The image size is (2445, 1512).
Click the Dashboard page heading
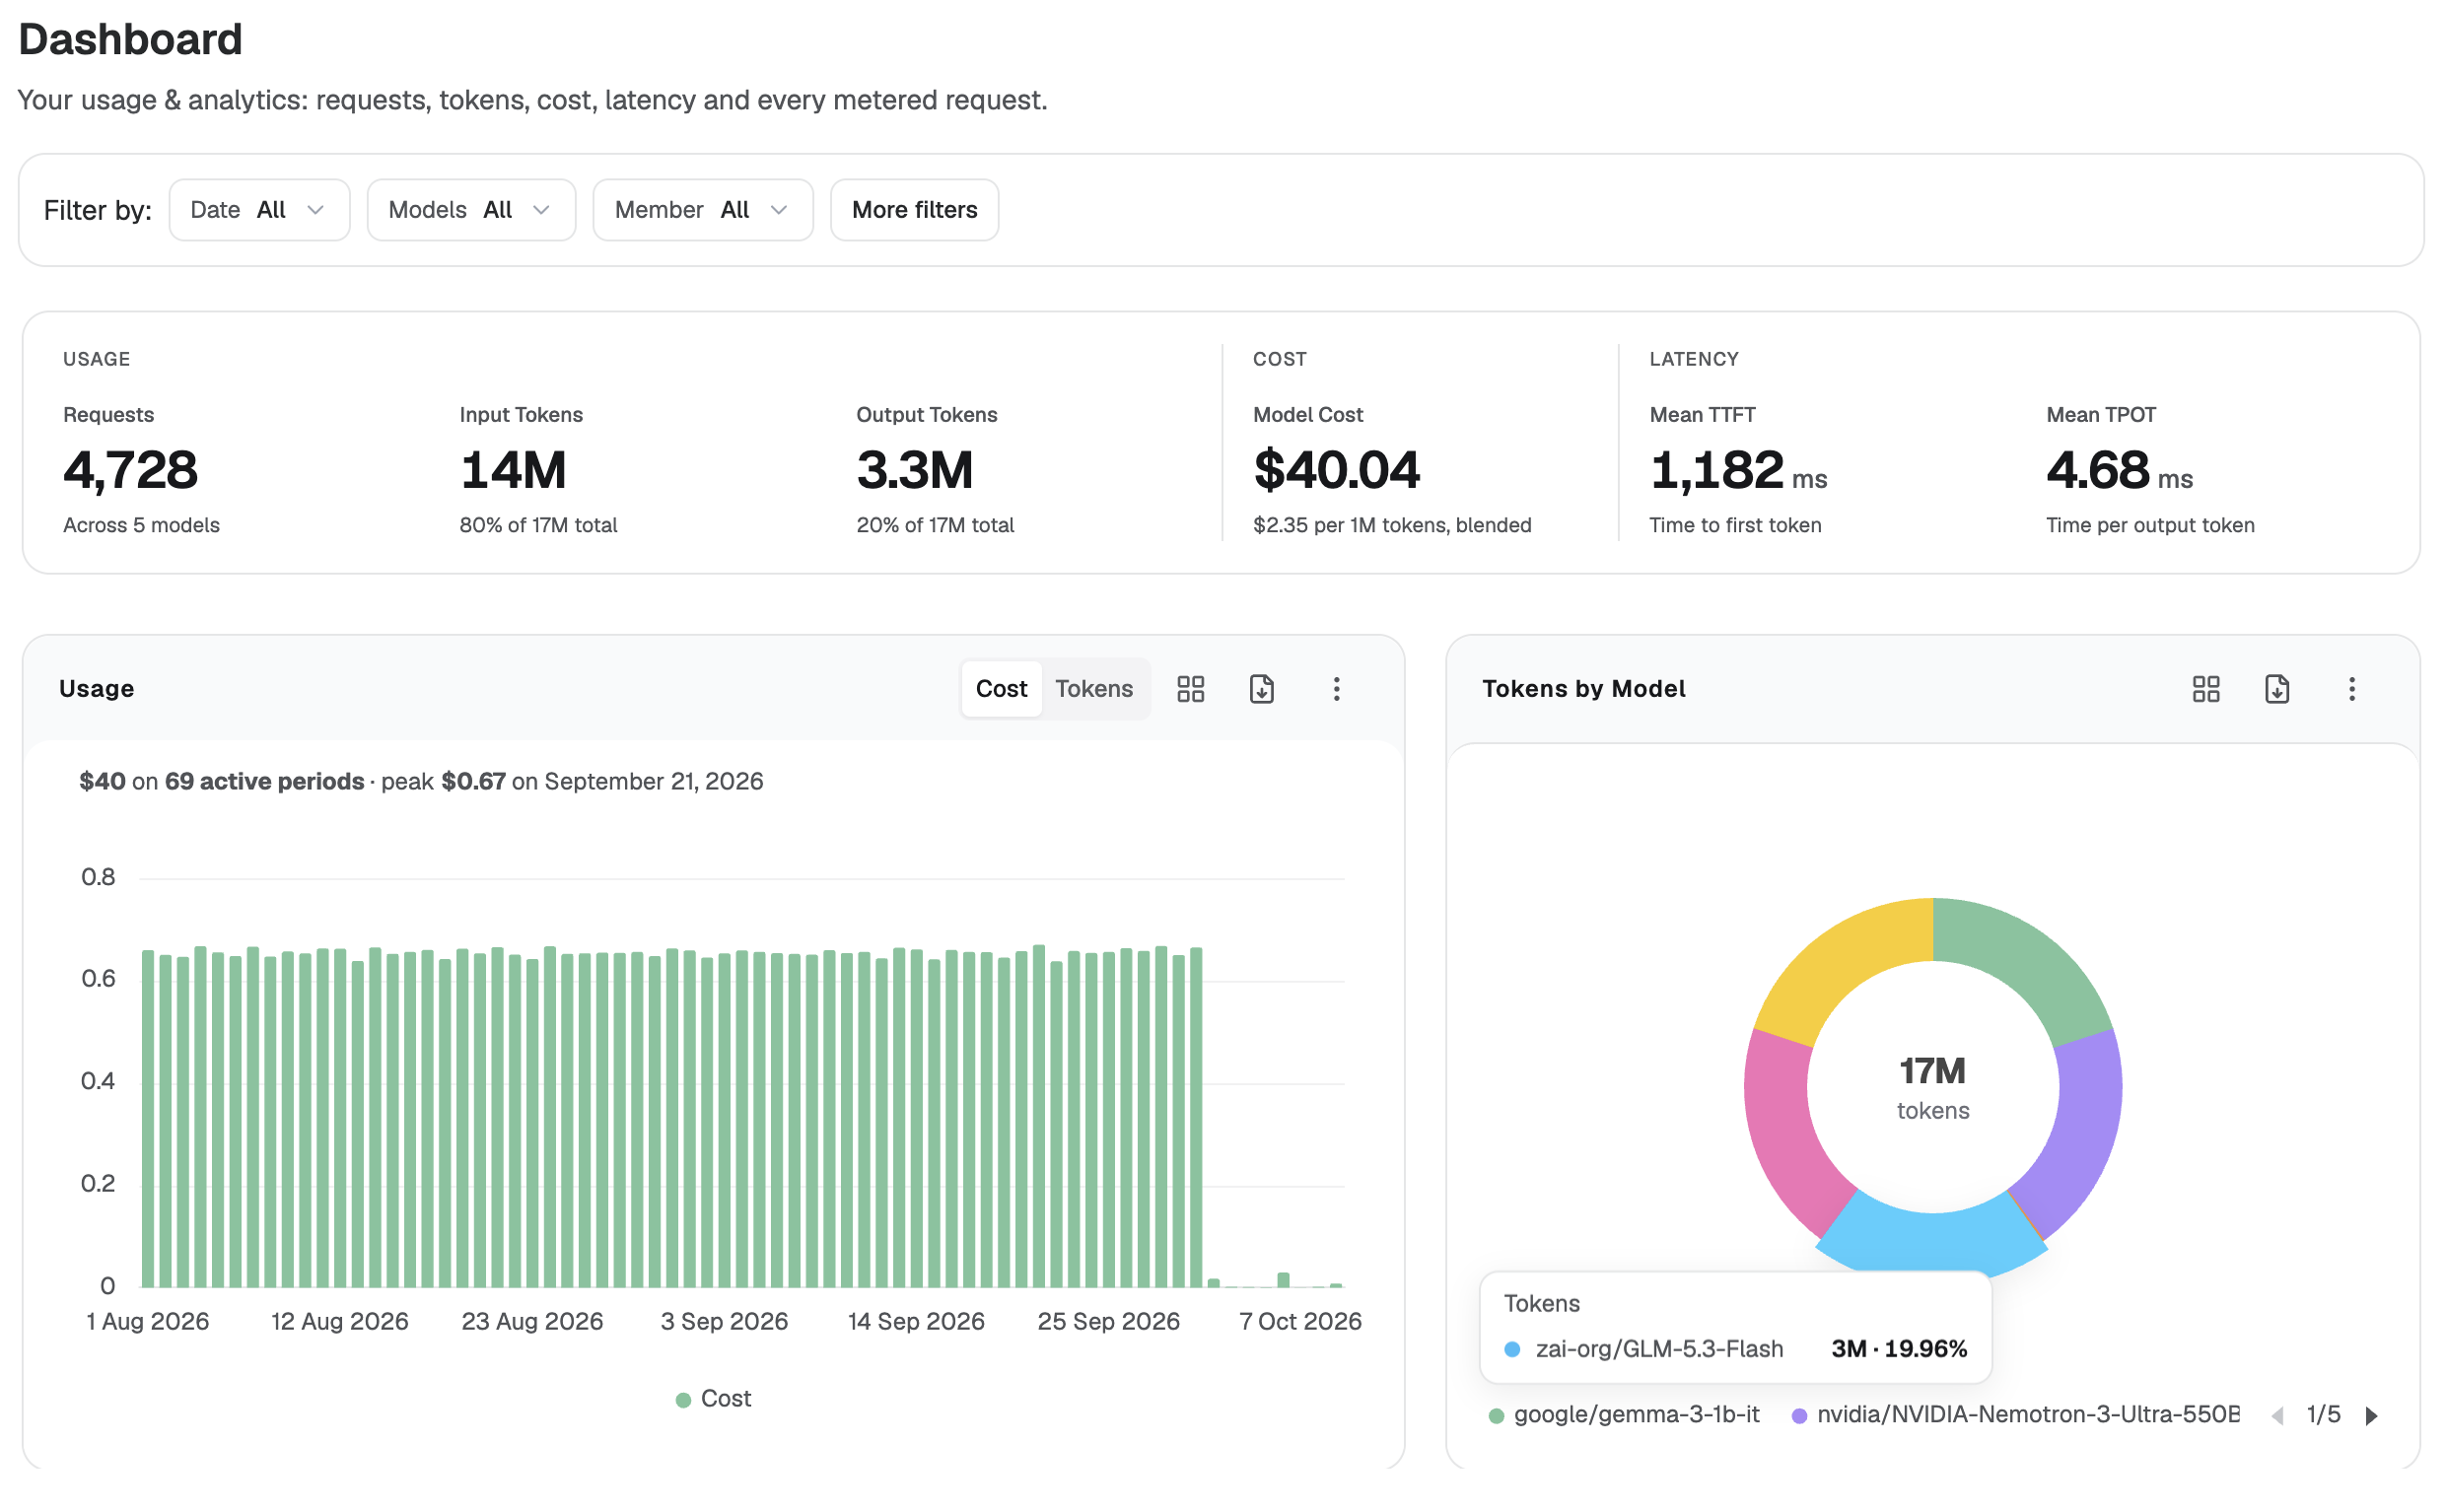click(130, 39)
